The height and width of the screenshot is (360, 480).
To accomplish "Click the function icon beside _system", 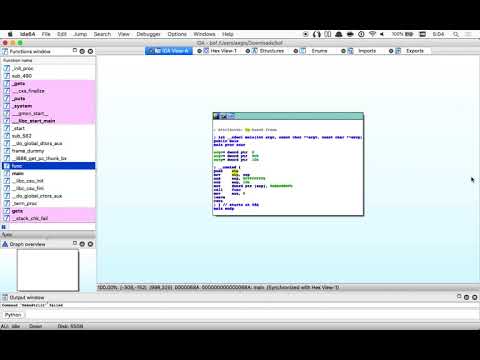I will point(6,106).
